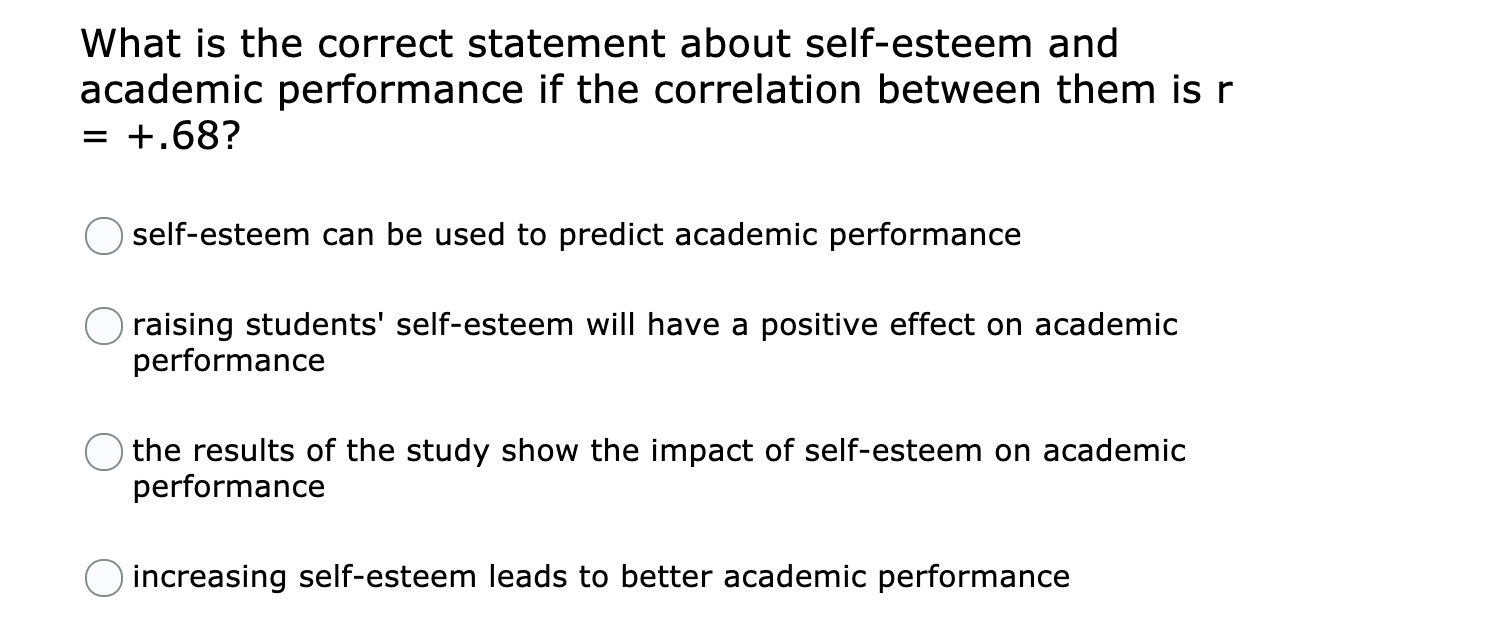Pick the 'increasing self-esteem leads to better' option
Image resolution: width=1502 pixels, height=643 pixels.
(103, 578)
